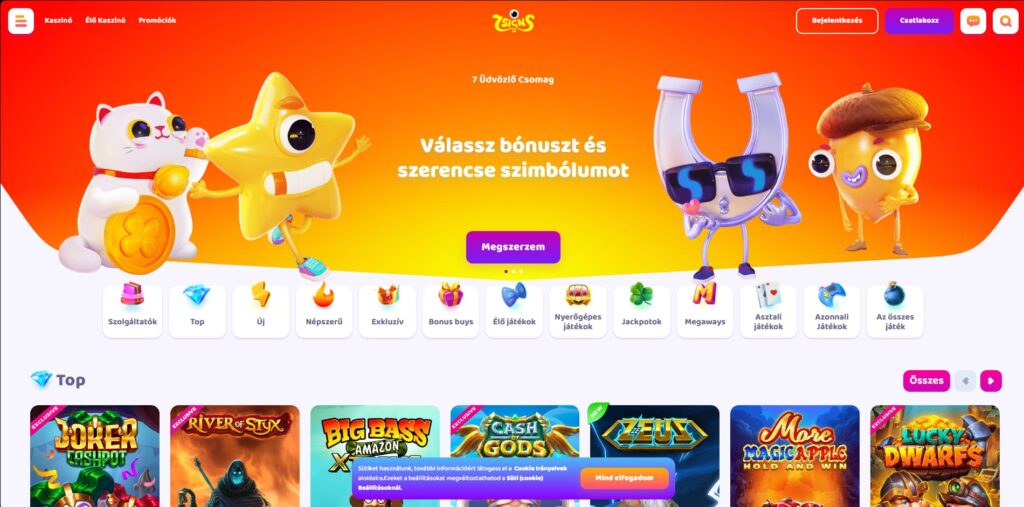Click the Csatlakozz sign-up button
The height and width of the screenshot is (507, 1024).
pyautogui.click(x=919, y=21)
